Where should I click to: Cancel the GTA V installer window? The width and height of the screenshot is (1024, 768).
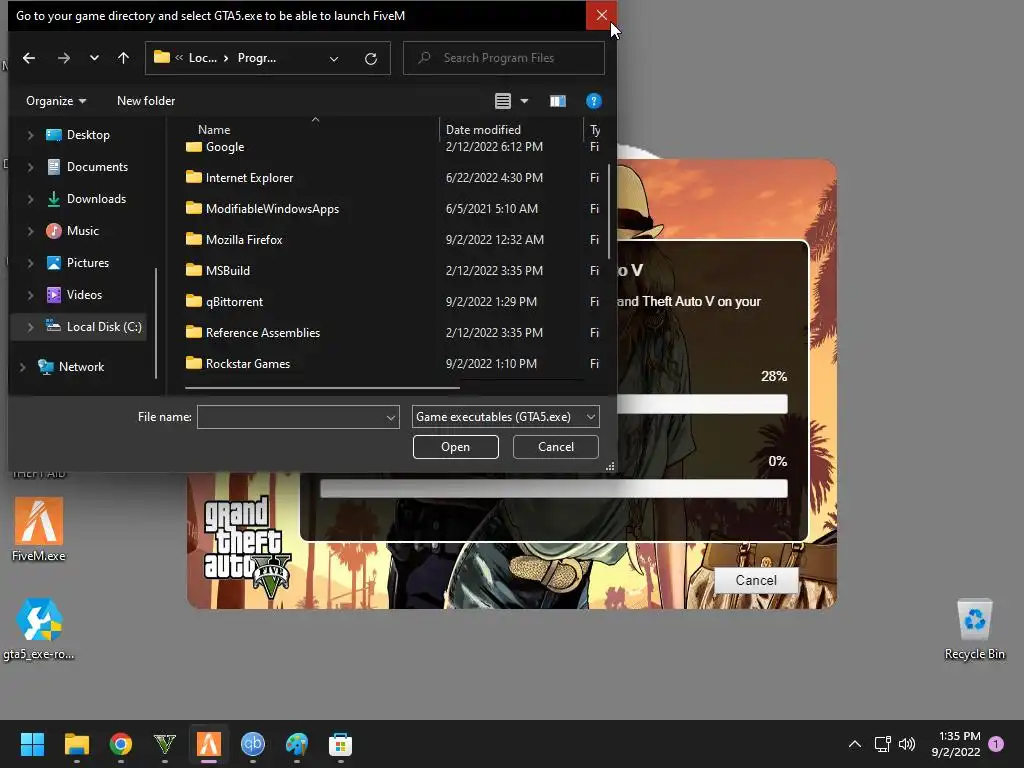click(x=756, y=580)
